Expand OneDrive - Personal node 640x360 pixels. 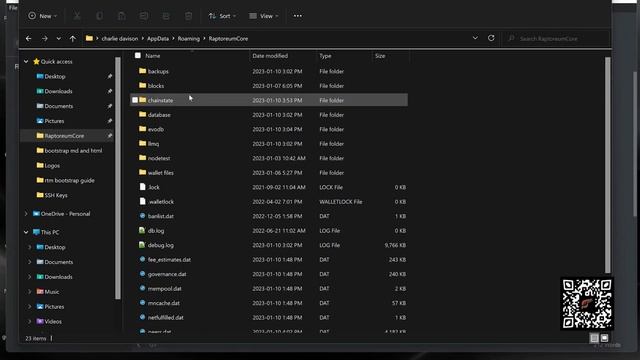26,213
